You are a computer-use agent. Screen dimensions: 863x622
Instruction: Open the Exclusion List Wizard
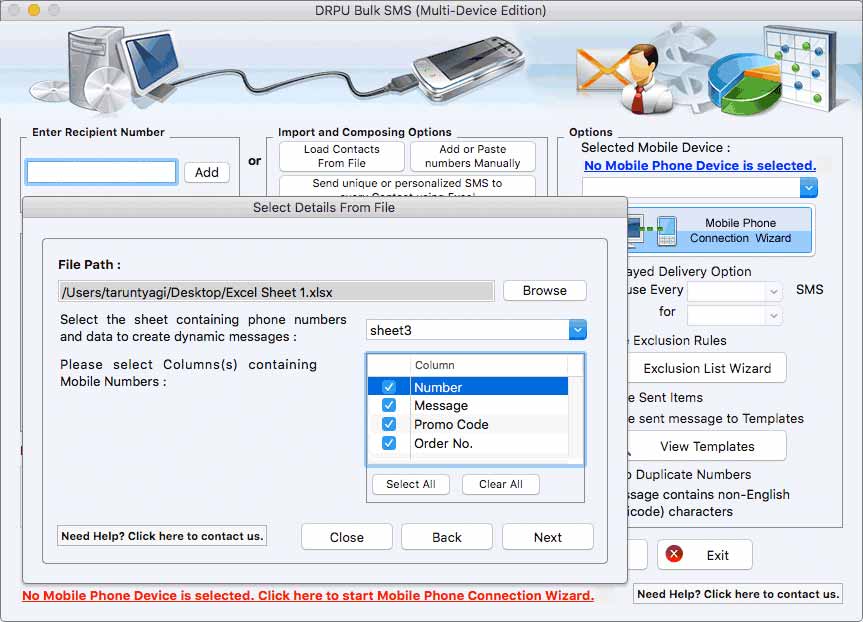(x=706, y=368)
